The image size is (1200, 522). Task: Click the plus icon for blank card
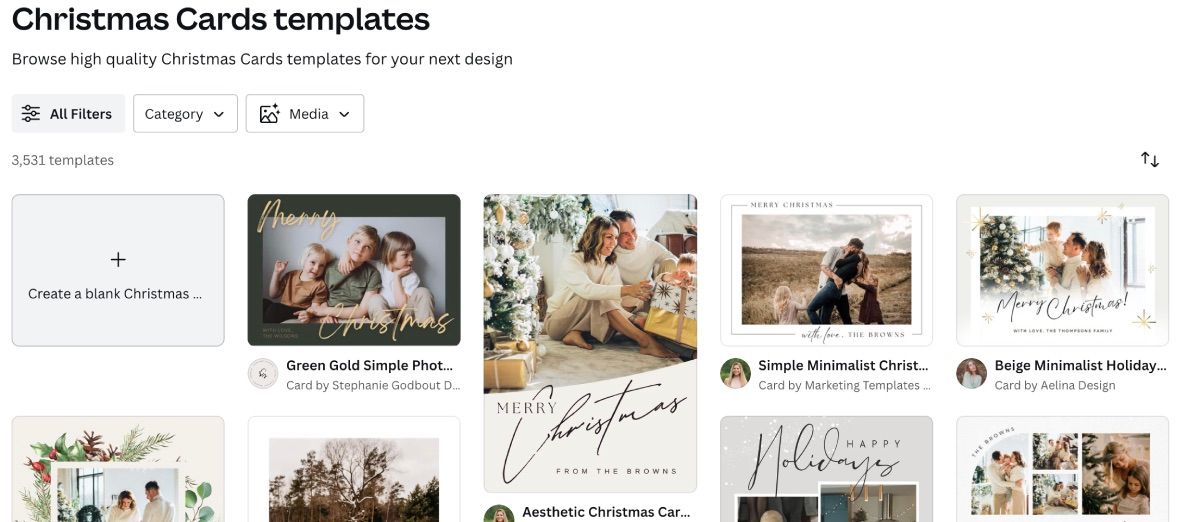118,260
